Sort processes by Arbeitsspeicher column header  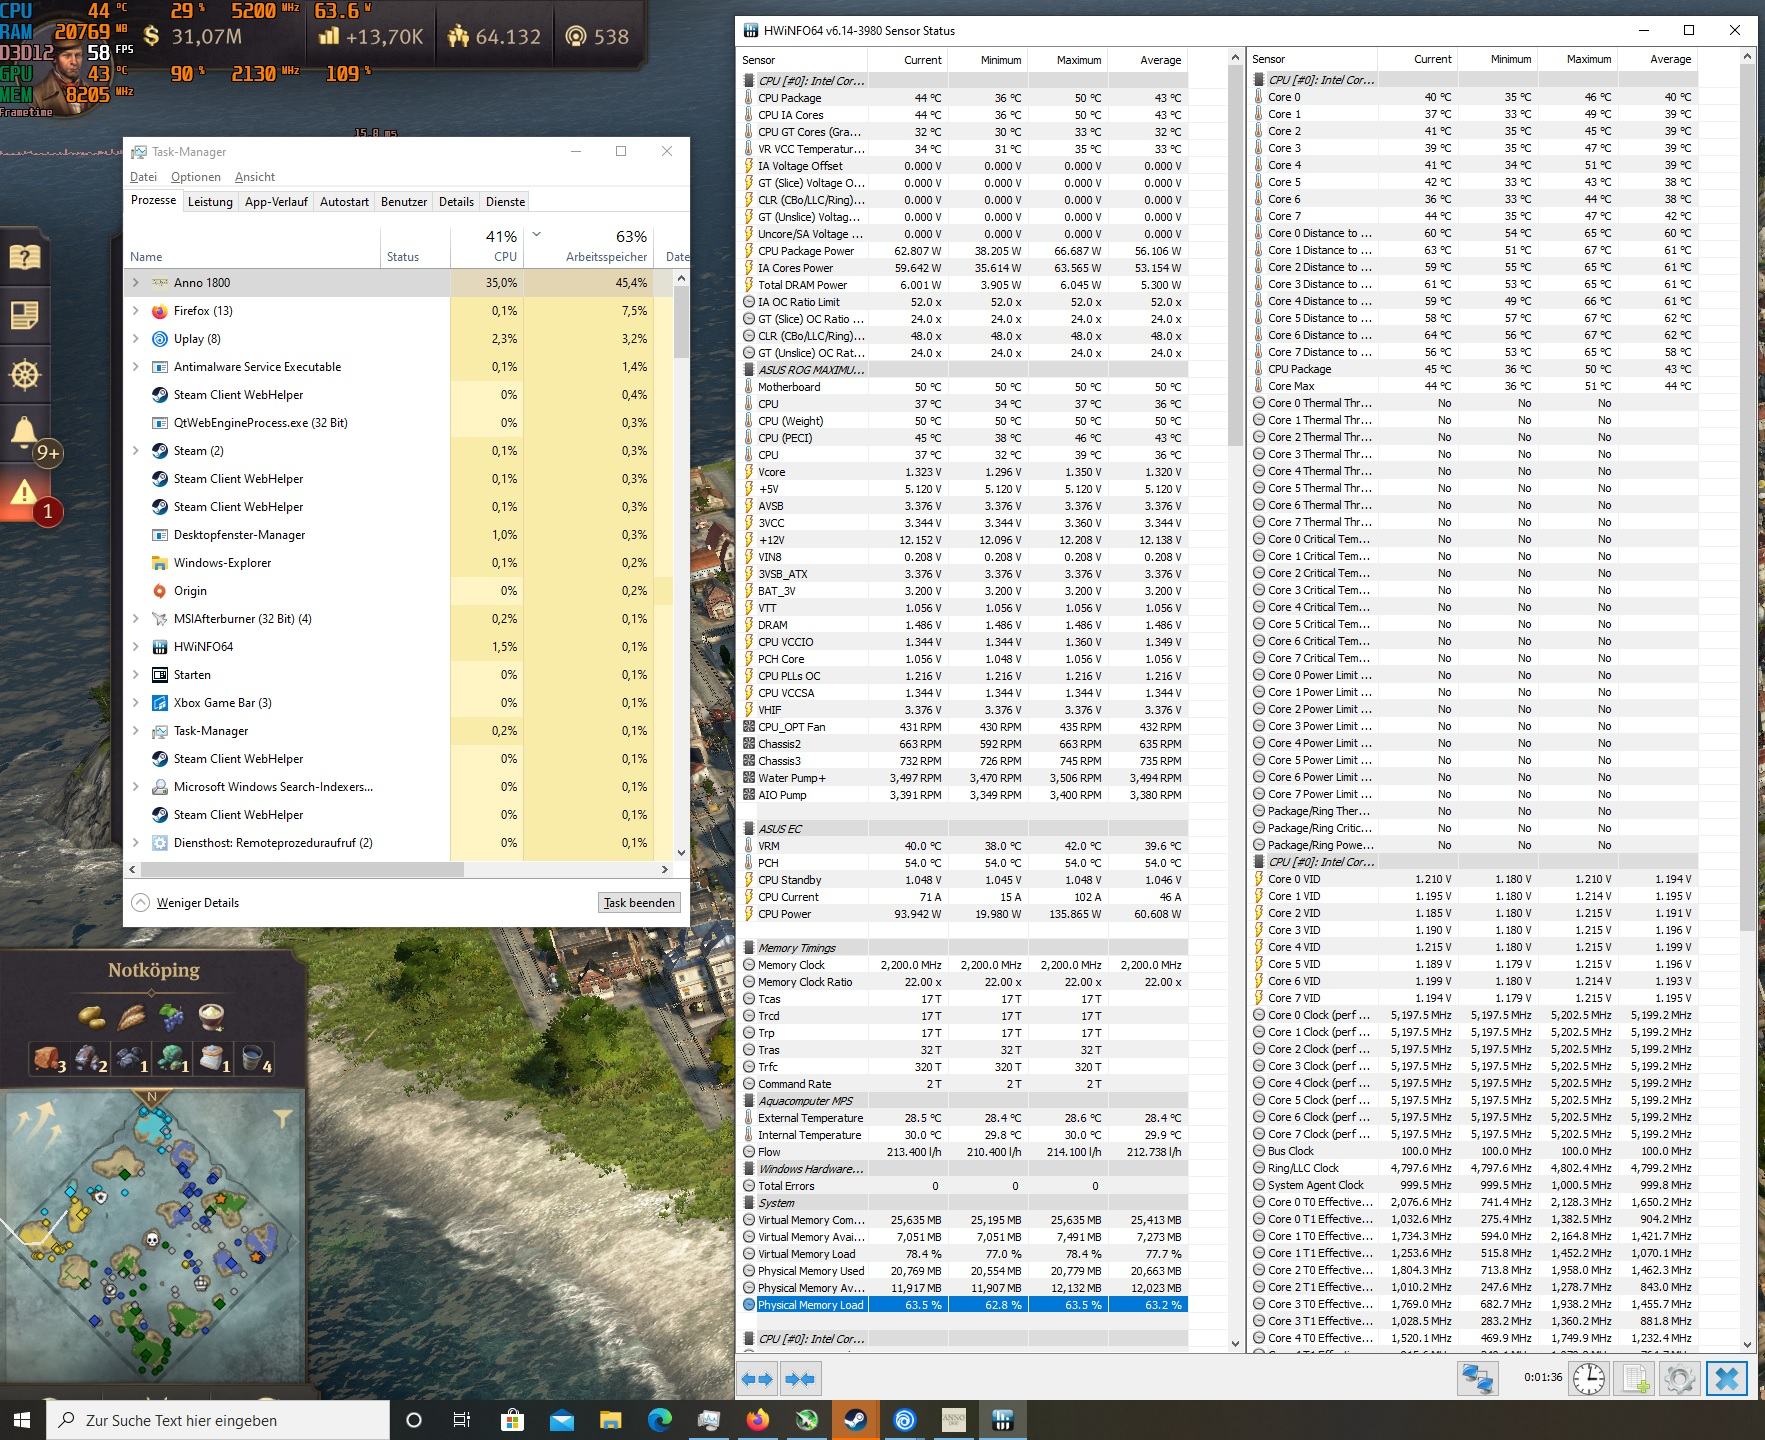coord(588,246)
